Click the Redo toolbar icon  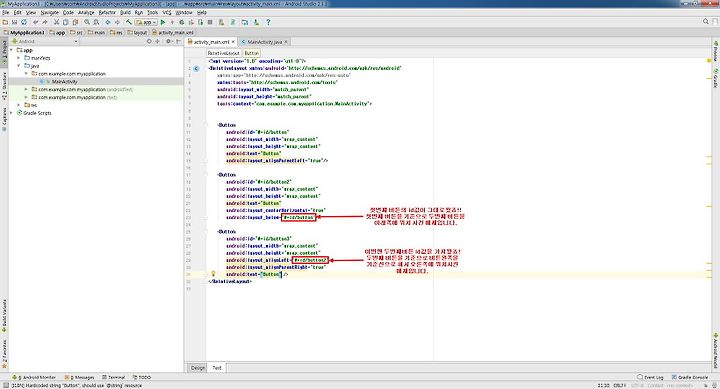tap(45, 22)
